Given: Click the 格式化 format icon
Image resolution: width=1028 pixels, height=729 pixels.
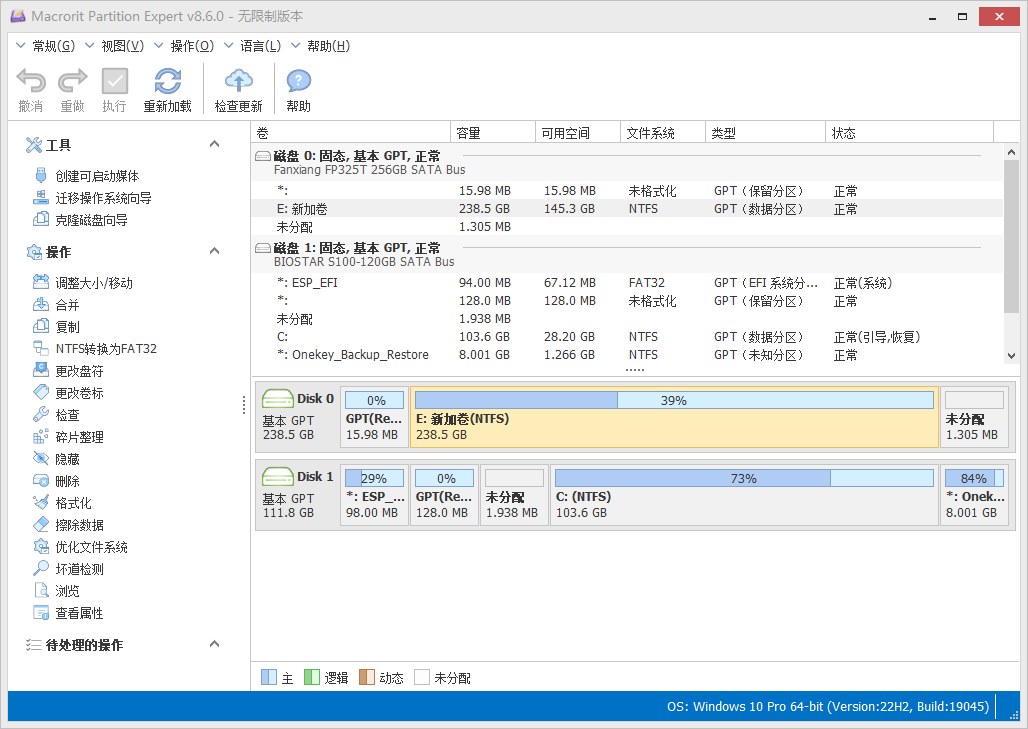Looking at the screenshot, I should point(41,502).
